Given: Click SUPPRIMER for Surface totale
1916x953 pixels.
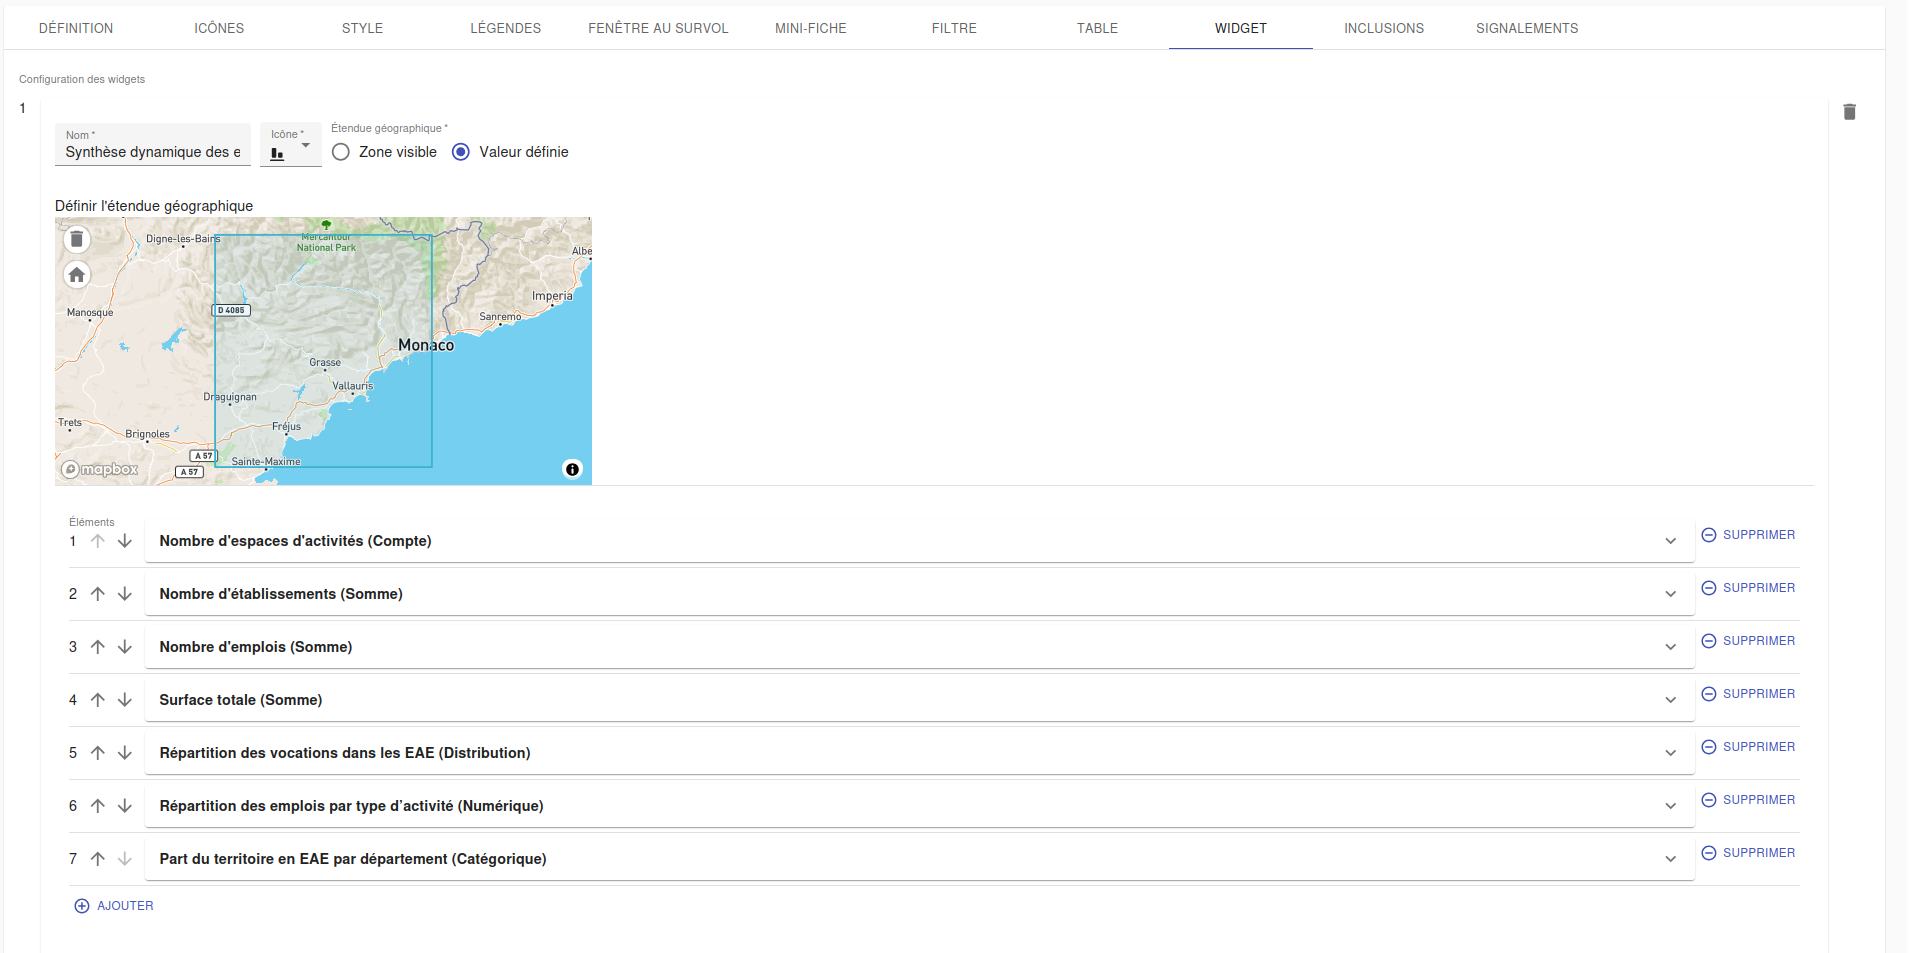Looking at the screenshot, I should tap(1748, 694).
